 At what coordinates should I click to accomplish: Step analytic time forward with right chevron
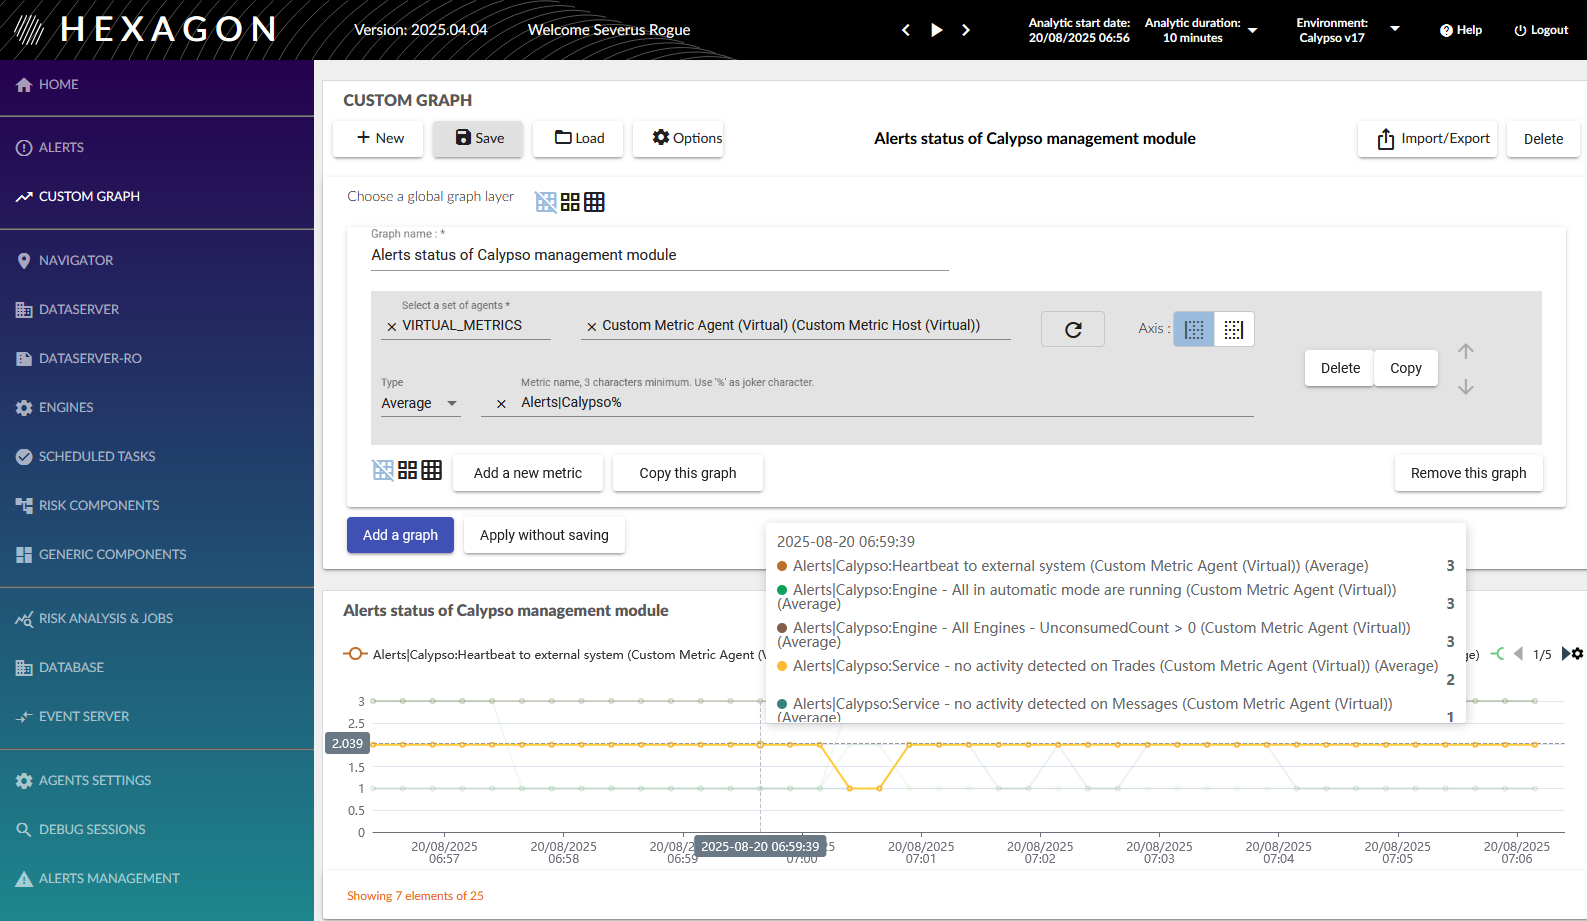tap(966, 30)
